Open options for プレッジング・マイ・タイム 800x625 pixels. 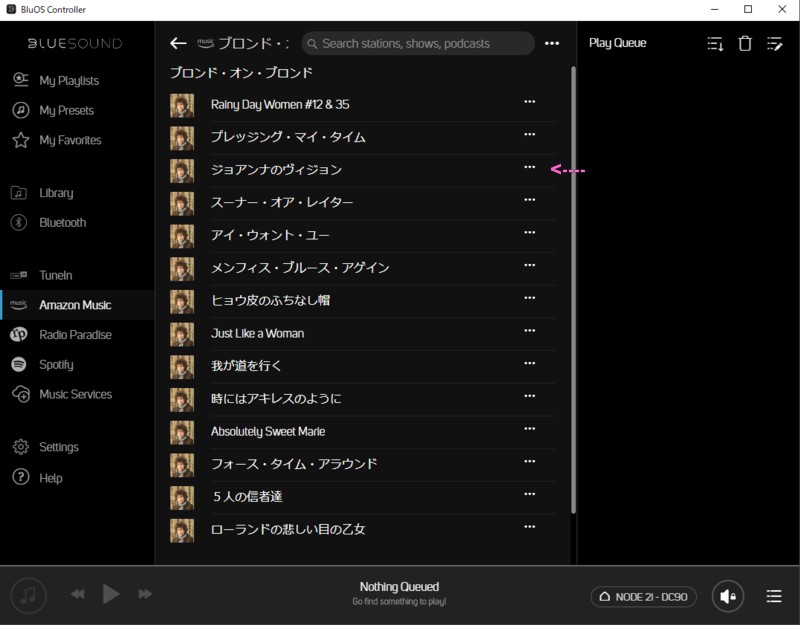[x=530, y=134]
